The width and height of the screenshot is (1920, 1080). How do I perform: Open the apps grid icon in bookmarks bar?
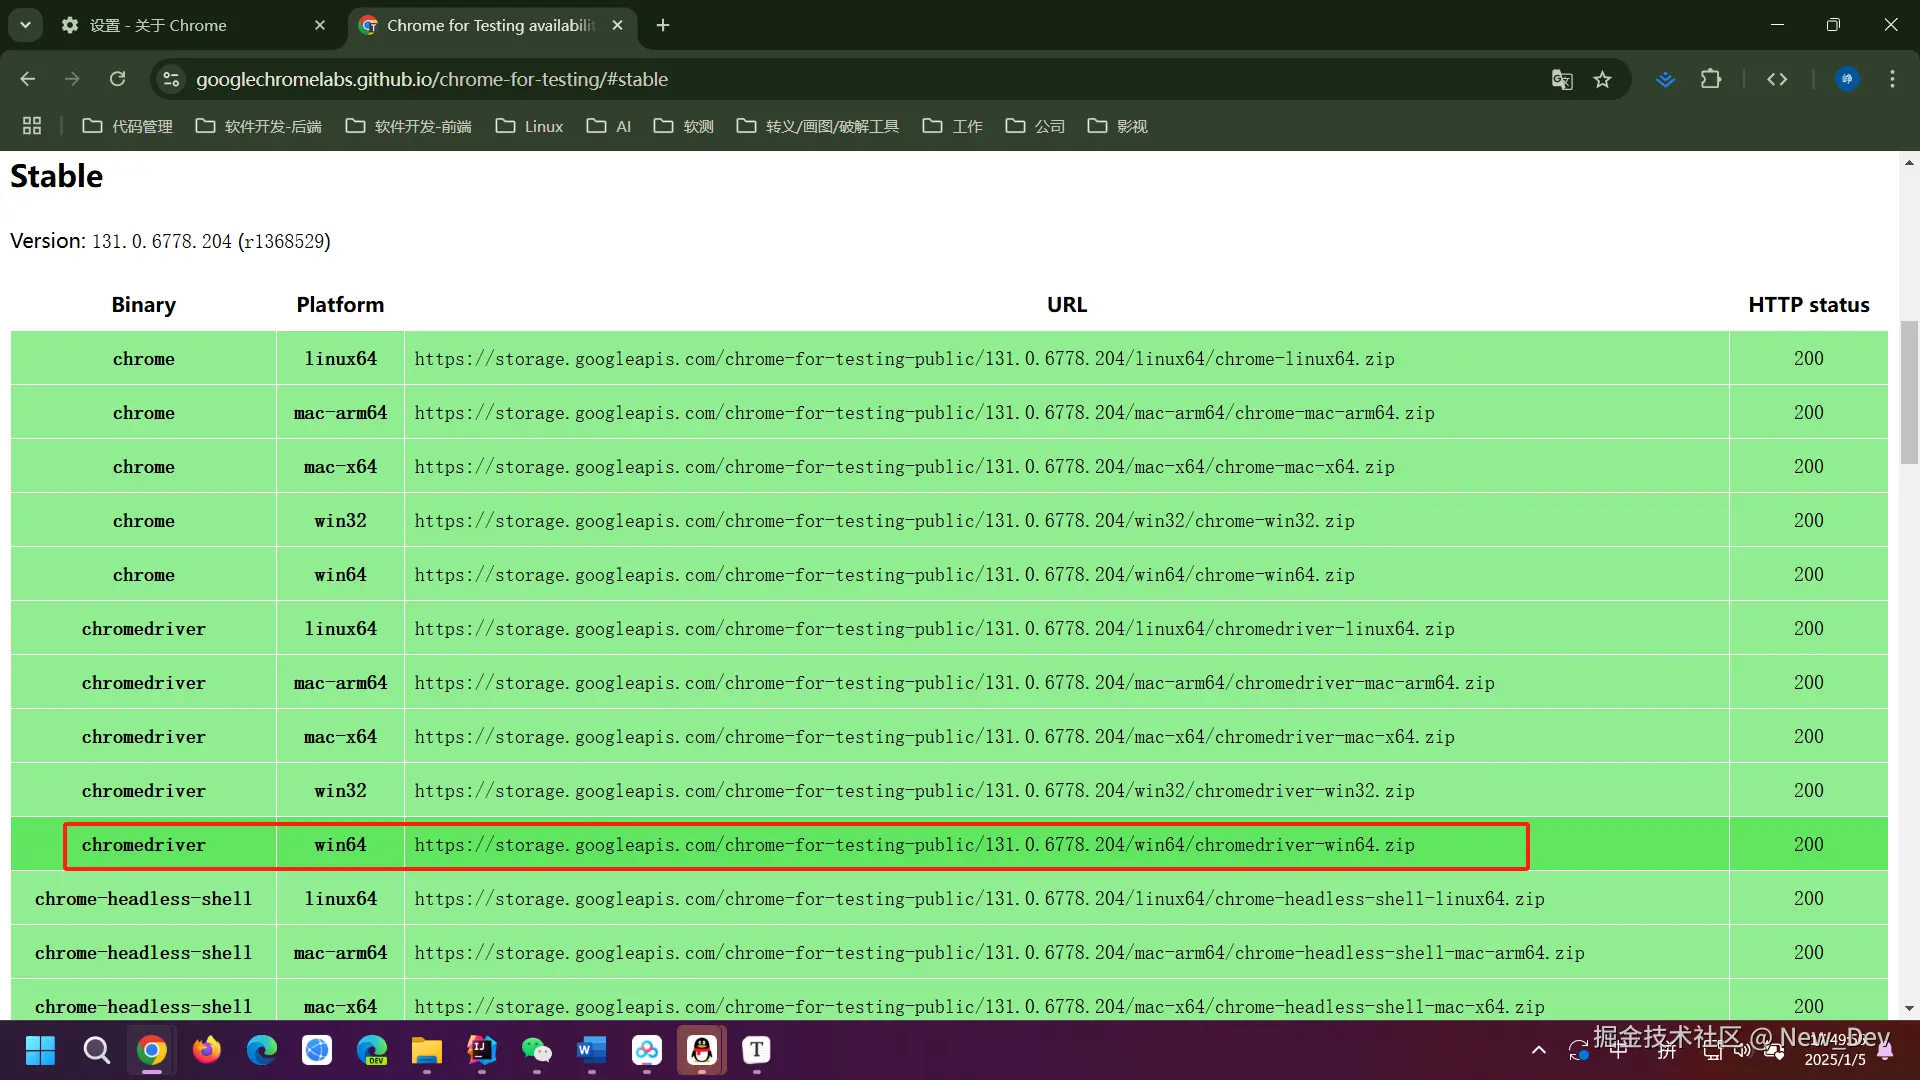[x=32, y=126]
